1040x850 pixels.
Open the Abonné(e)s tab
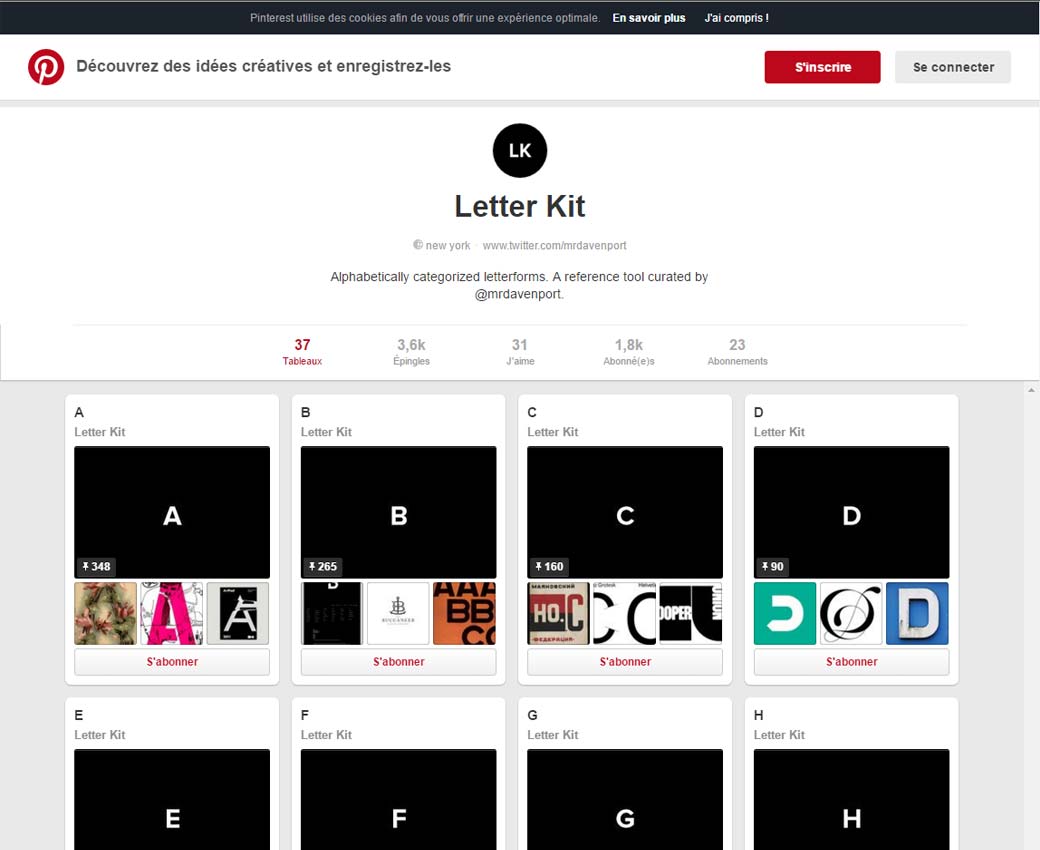click(x=629, y=351)
